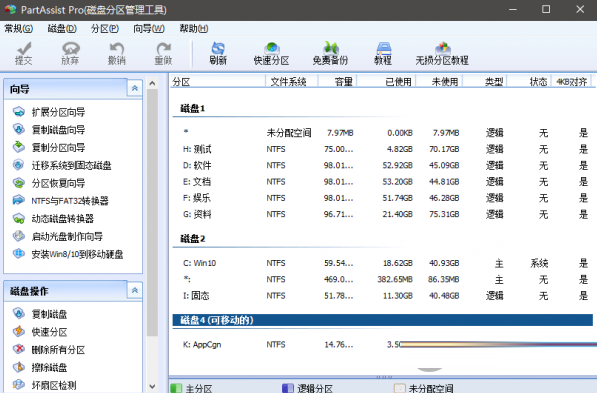Click the 4KB对齐 column header
The height and width of the screenshot is (393, 597).
pos(571,81)
